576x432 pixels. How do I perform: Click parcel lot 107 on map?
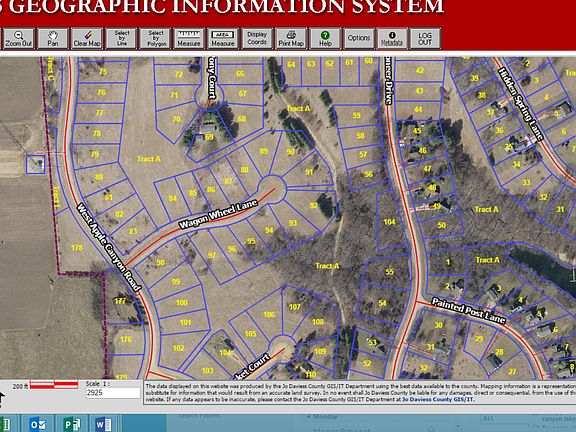click(295, 307)
